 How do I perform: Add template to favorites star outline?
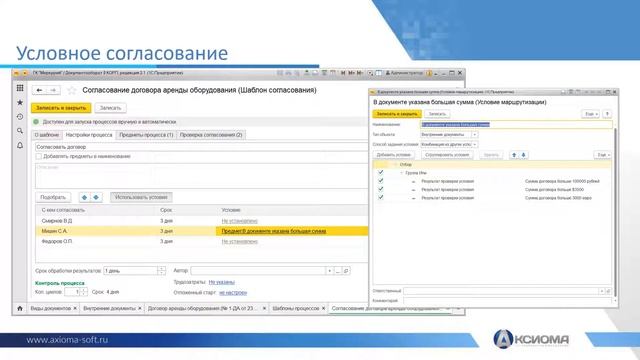tap(72, 90)
